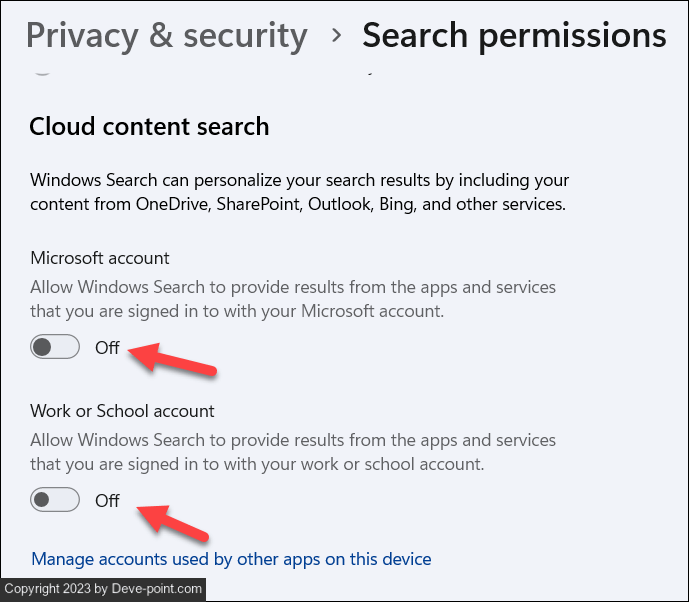Viewport: 689px width, 602px height.
Task: Click the breadcrumb chevron separator
Action: tap(337, 35)
